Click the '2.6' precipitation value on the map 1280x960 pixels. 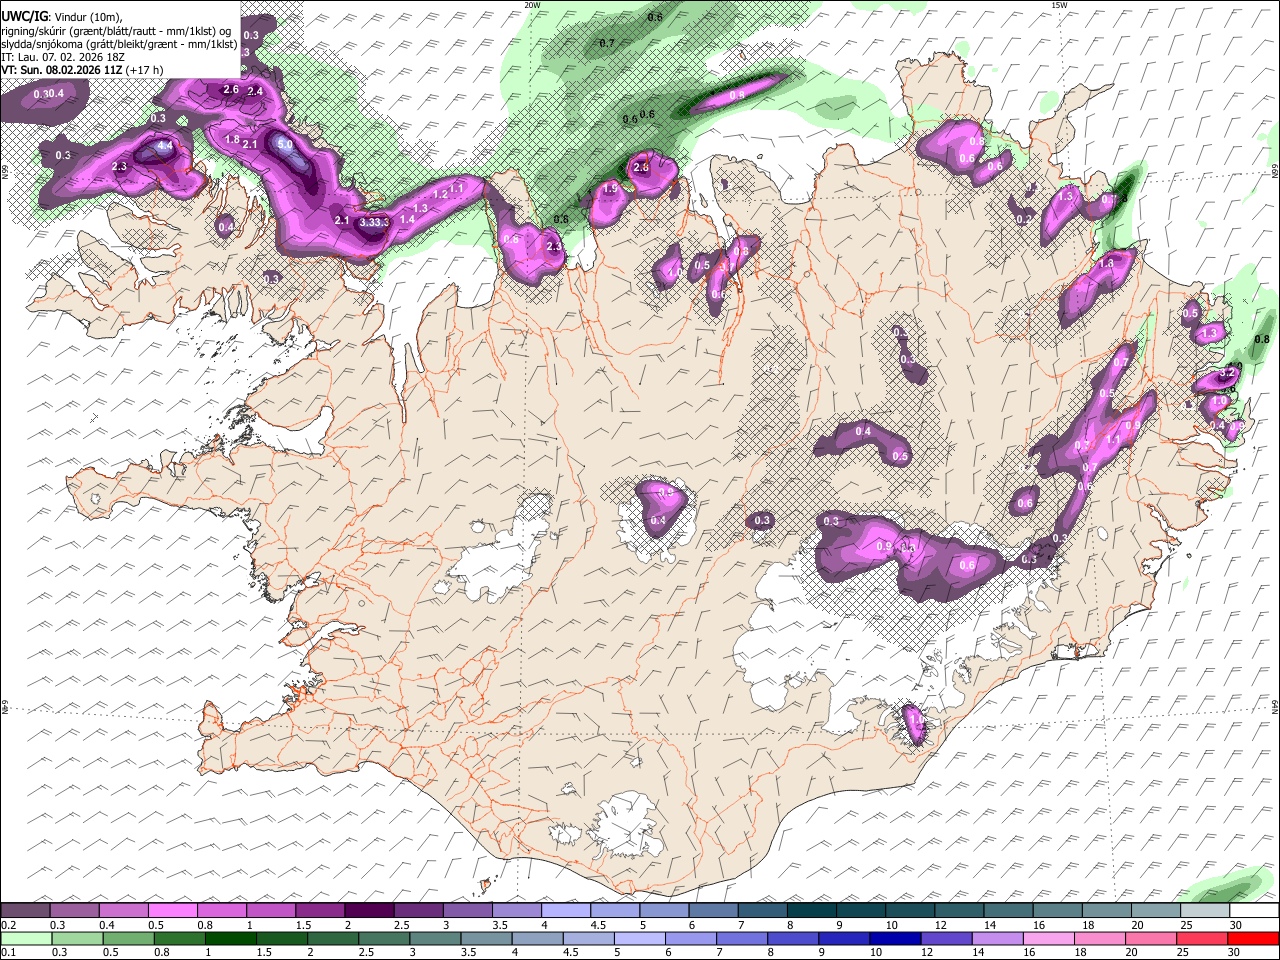point(231,90)
